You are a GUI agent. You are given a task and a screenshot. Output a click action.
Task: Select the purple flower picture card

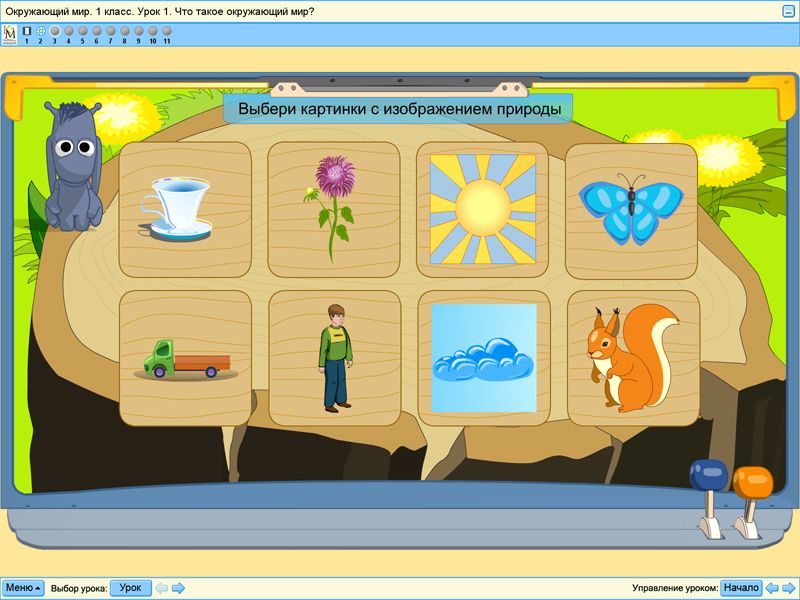(334, 210)
